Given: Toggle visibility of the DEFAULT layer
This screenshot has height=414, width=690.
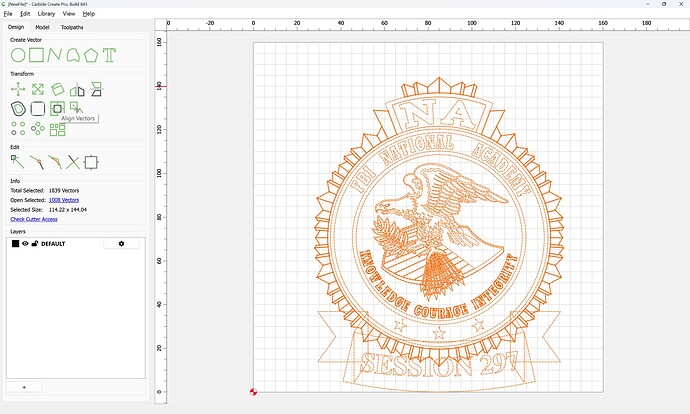Looking at the screenshot, I should click(x=26, y=243).
